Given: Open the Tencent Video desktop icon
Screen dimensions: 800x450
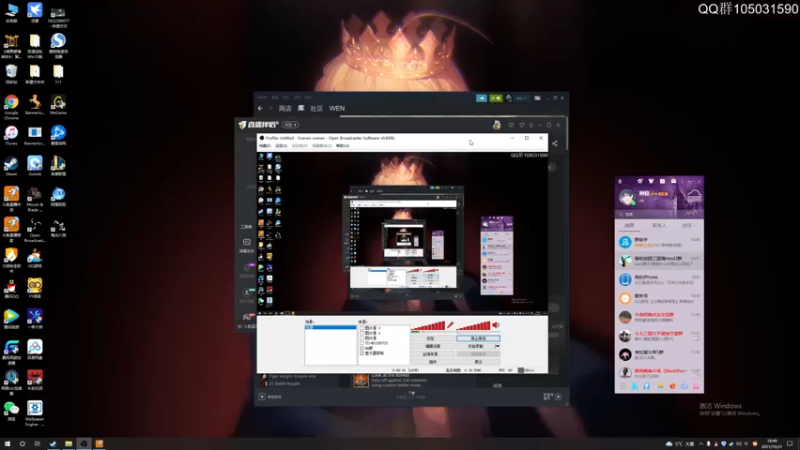Looking at the screenshot, I should (11, 319).
